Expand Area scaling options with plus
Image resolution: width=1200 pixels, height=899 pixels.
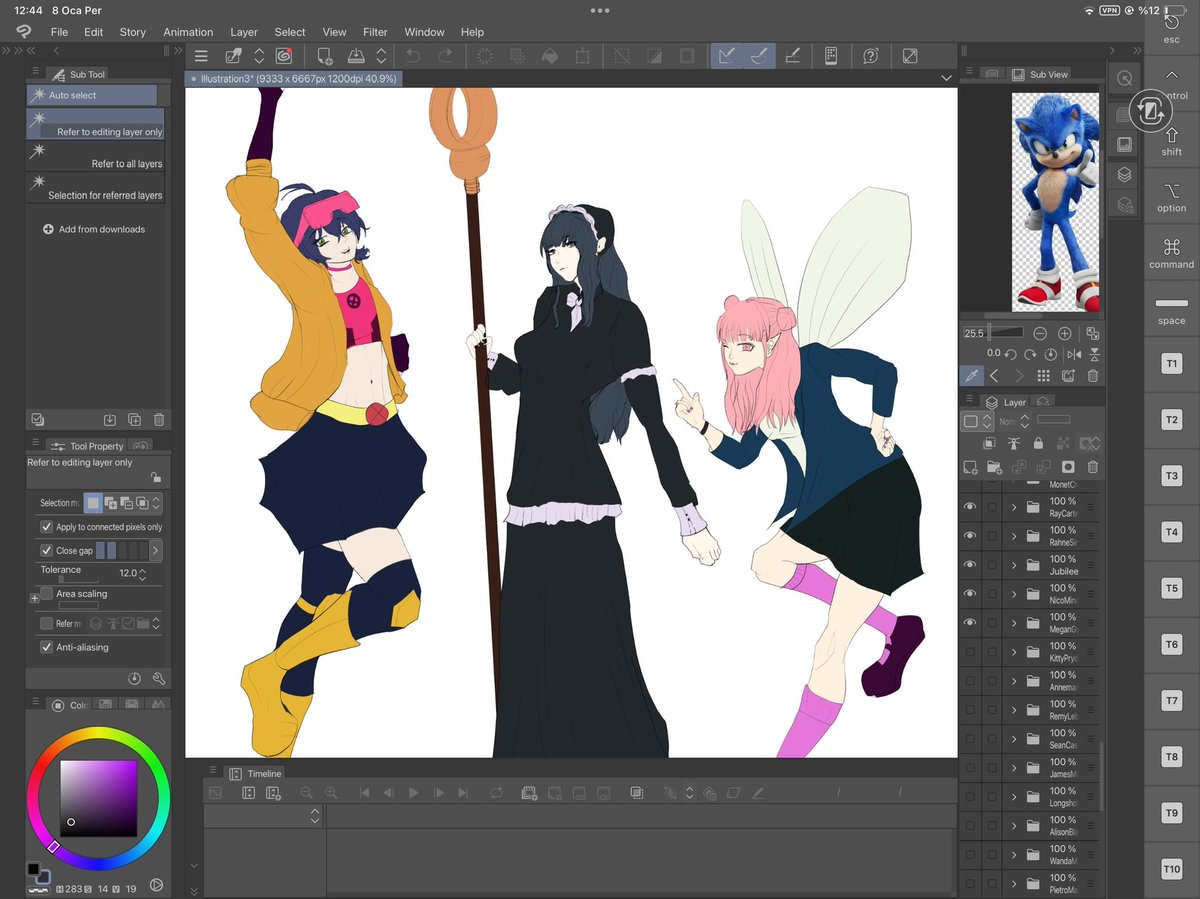[x=35, y=598]
